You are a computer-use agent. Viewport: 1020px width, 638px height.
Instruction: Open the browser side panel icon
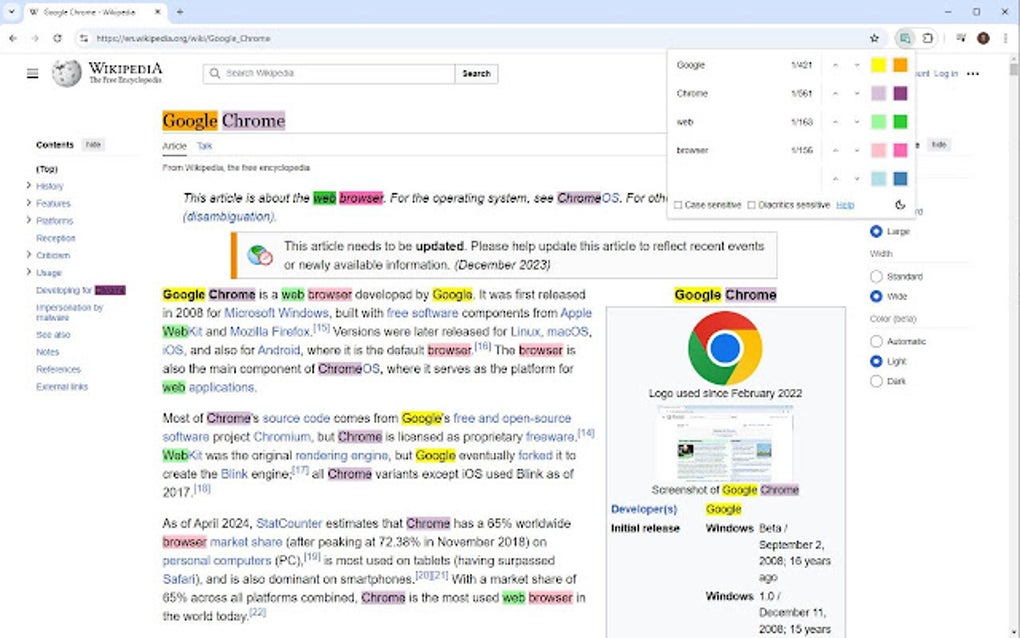click(927, 38)
